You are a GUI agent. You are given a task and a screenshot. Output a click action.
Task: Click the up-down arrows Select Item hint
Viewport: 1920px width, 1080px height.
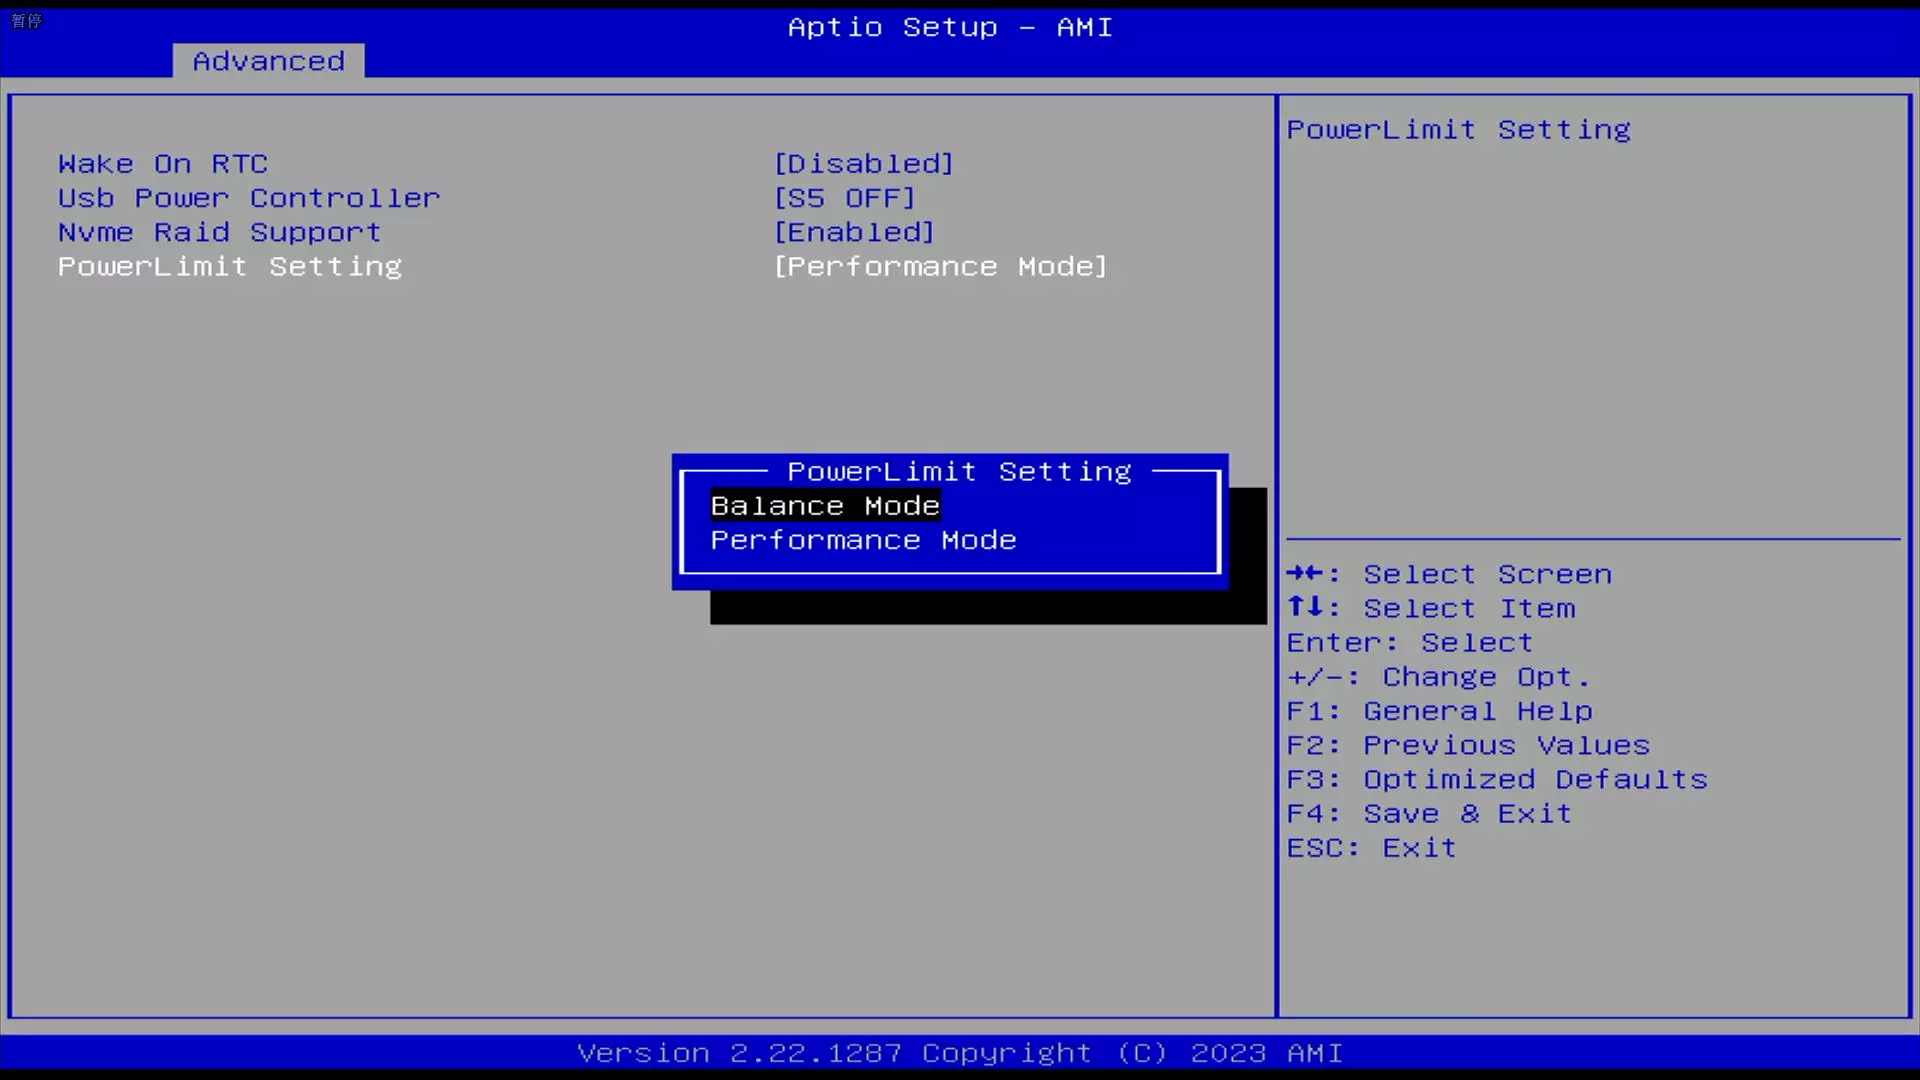coord(1431,608)
